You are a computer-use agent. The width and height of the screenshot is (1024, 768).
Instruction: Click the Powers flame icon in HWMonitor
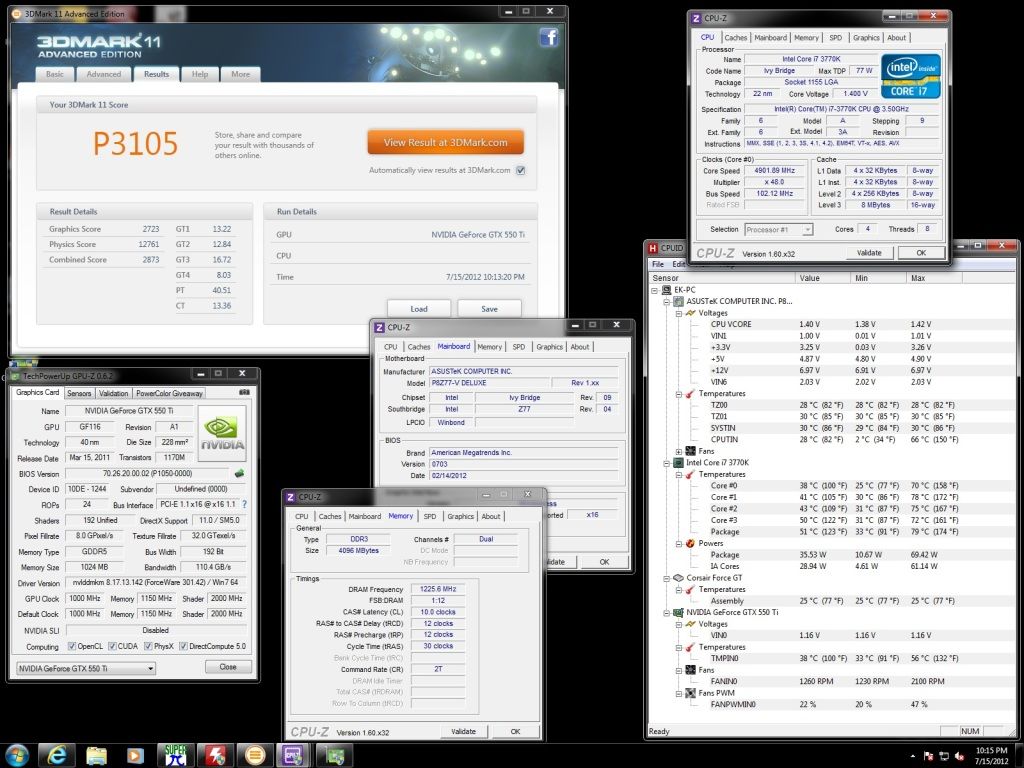point(690,543)
